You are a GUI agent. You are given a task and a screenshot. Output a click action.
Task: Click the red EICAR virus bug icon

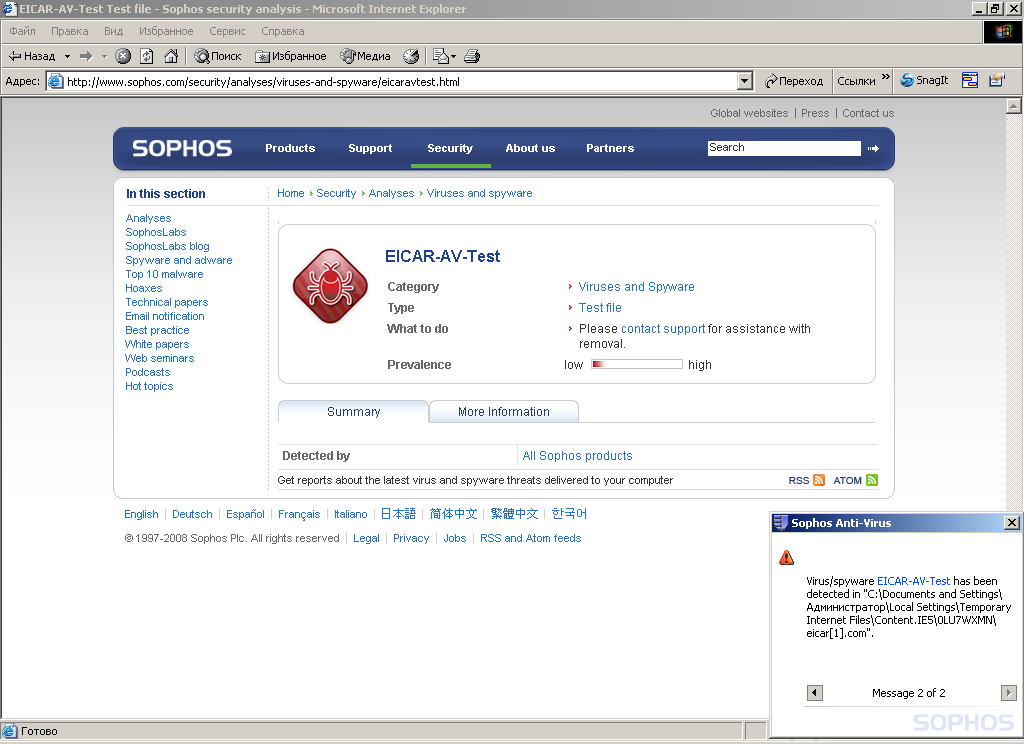(x=330, y=285)
